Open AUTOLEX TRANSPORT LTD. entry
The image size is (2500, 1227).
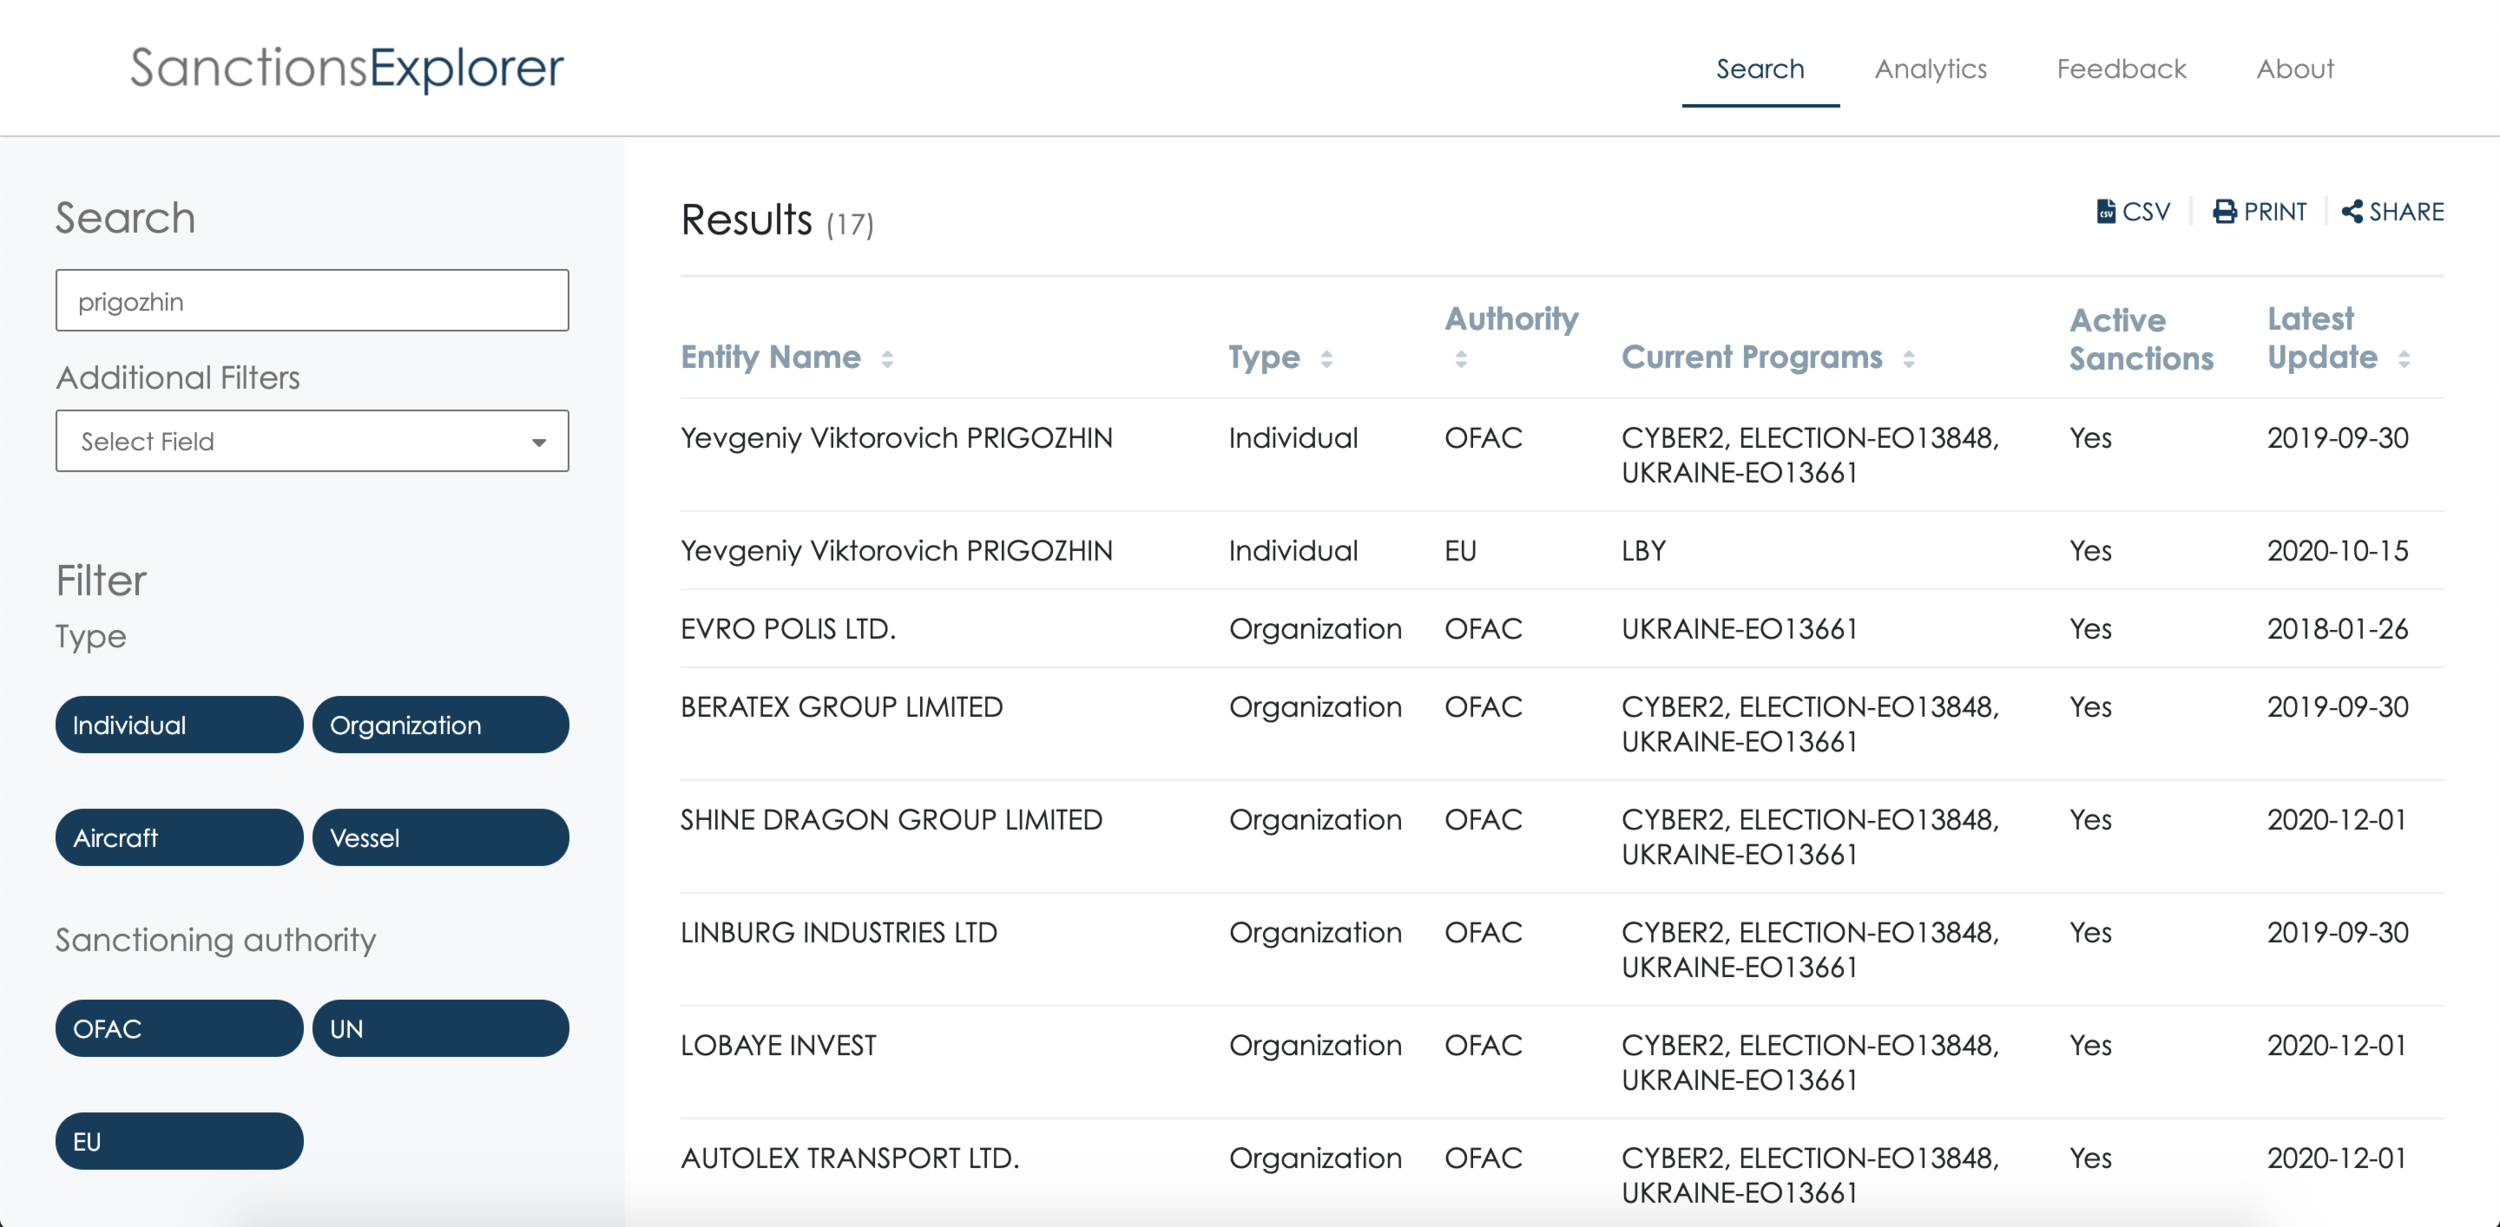point(850,1158)
